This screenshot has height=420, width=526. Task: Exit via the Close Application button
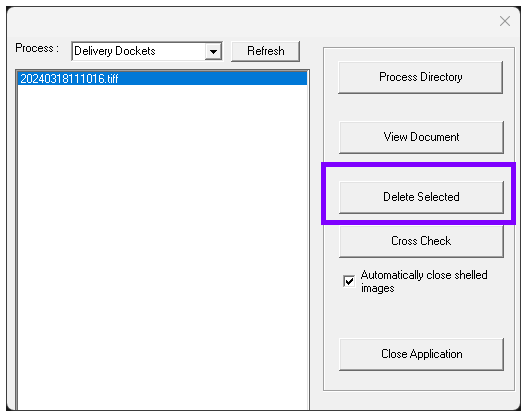(x=421, y=354)
